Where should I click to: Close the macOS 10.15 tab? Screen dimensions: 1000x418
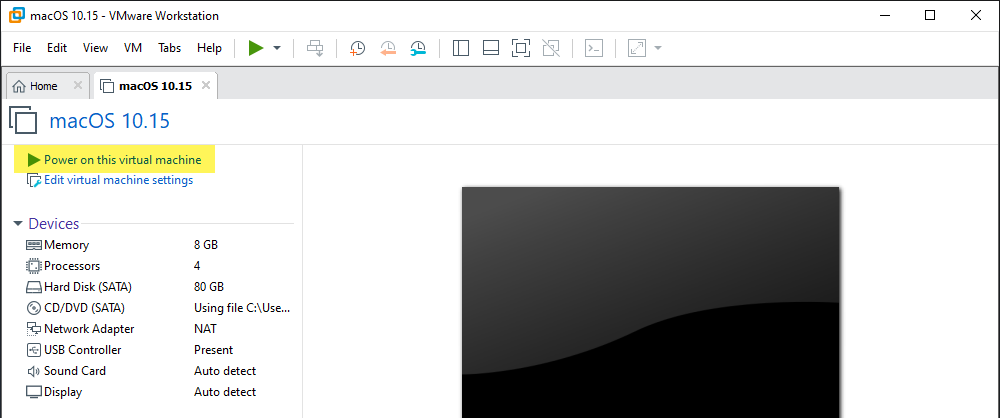coord(205,86)
